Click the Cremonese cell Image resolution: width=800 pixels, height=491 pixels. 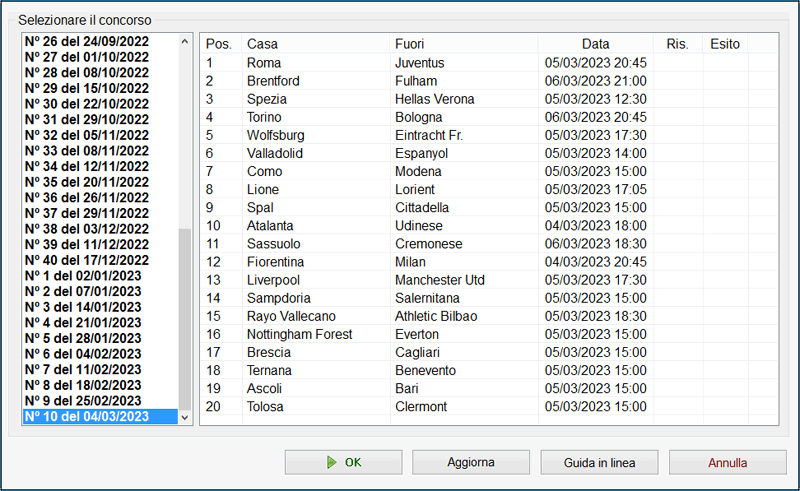click(464, 244)
